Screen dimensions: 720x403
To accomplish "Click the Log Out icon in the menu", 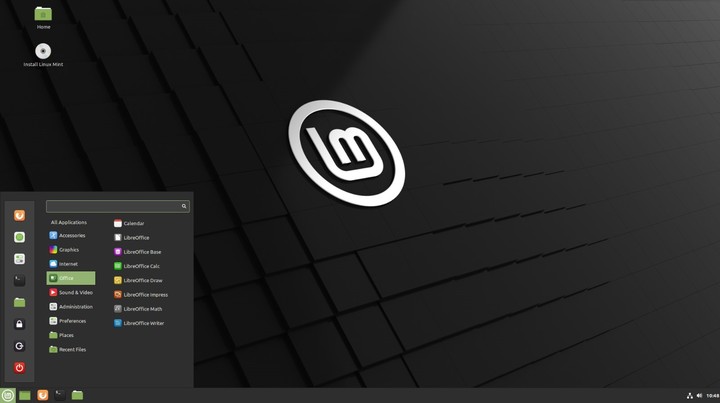I will [19, 346].
